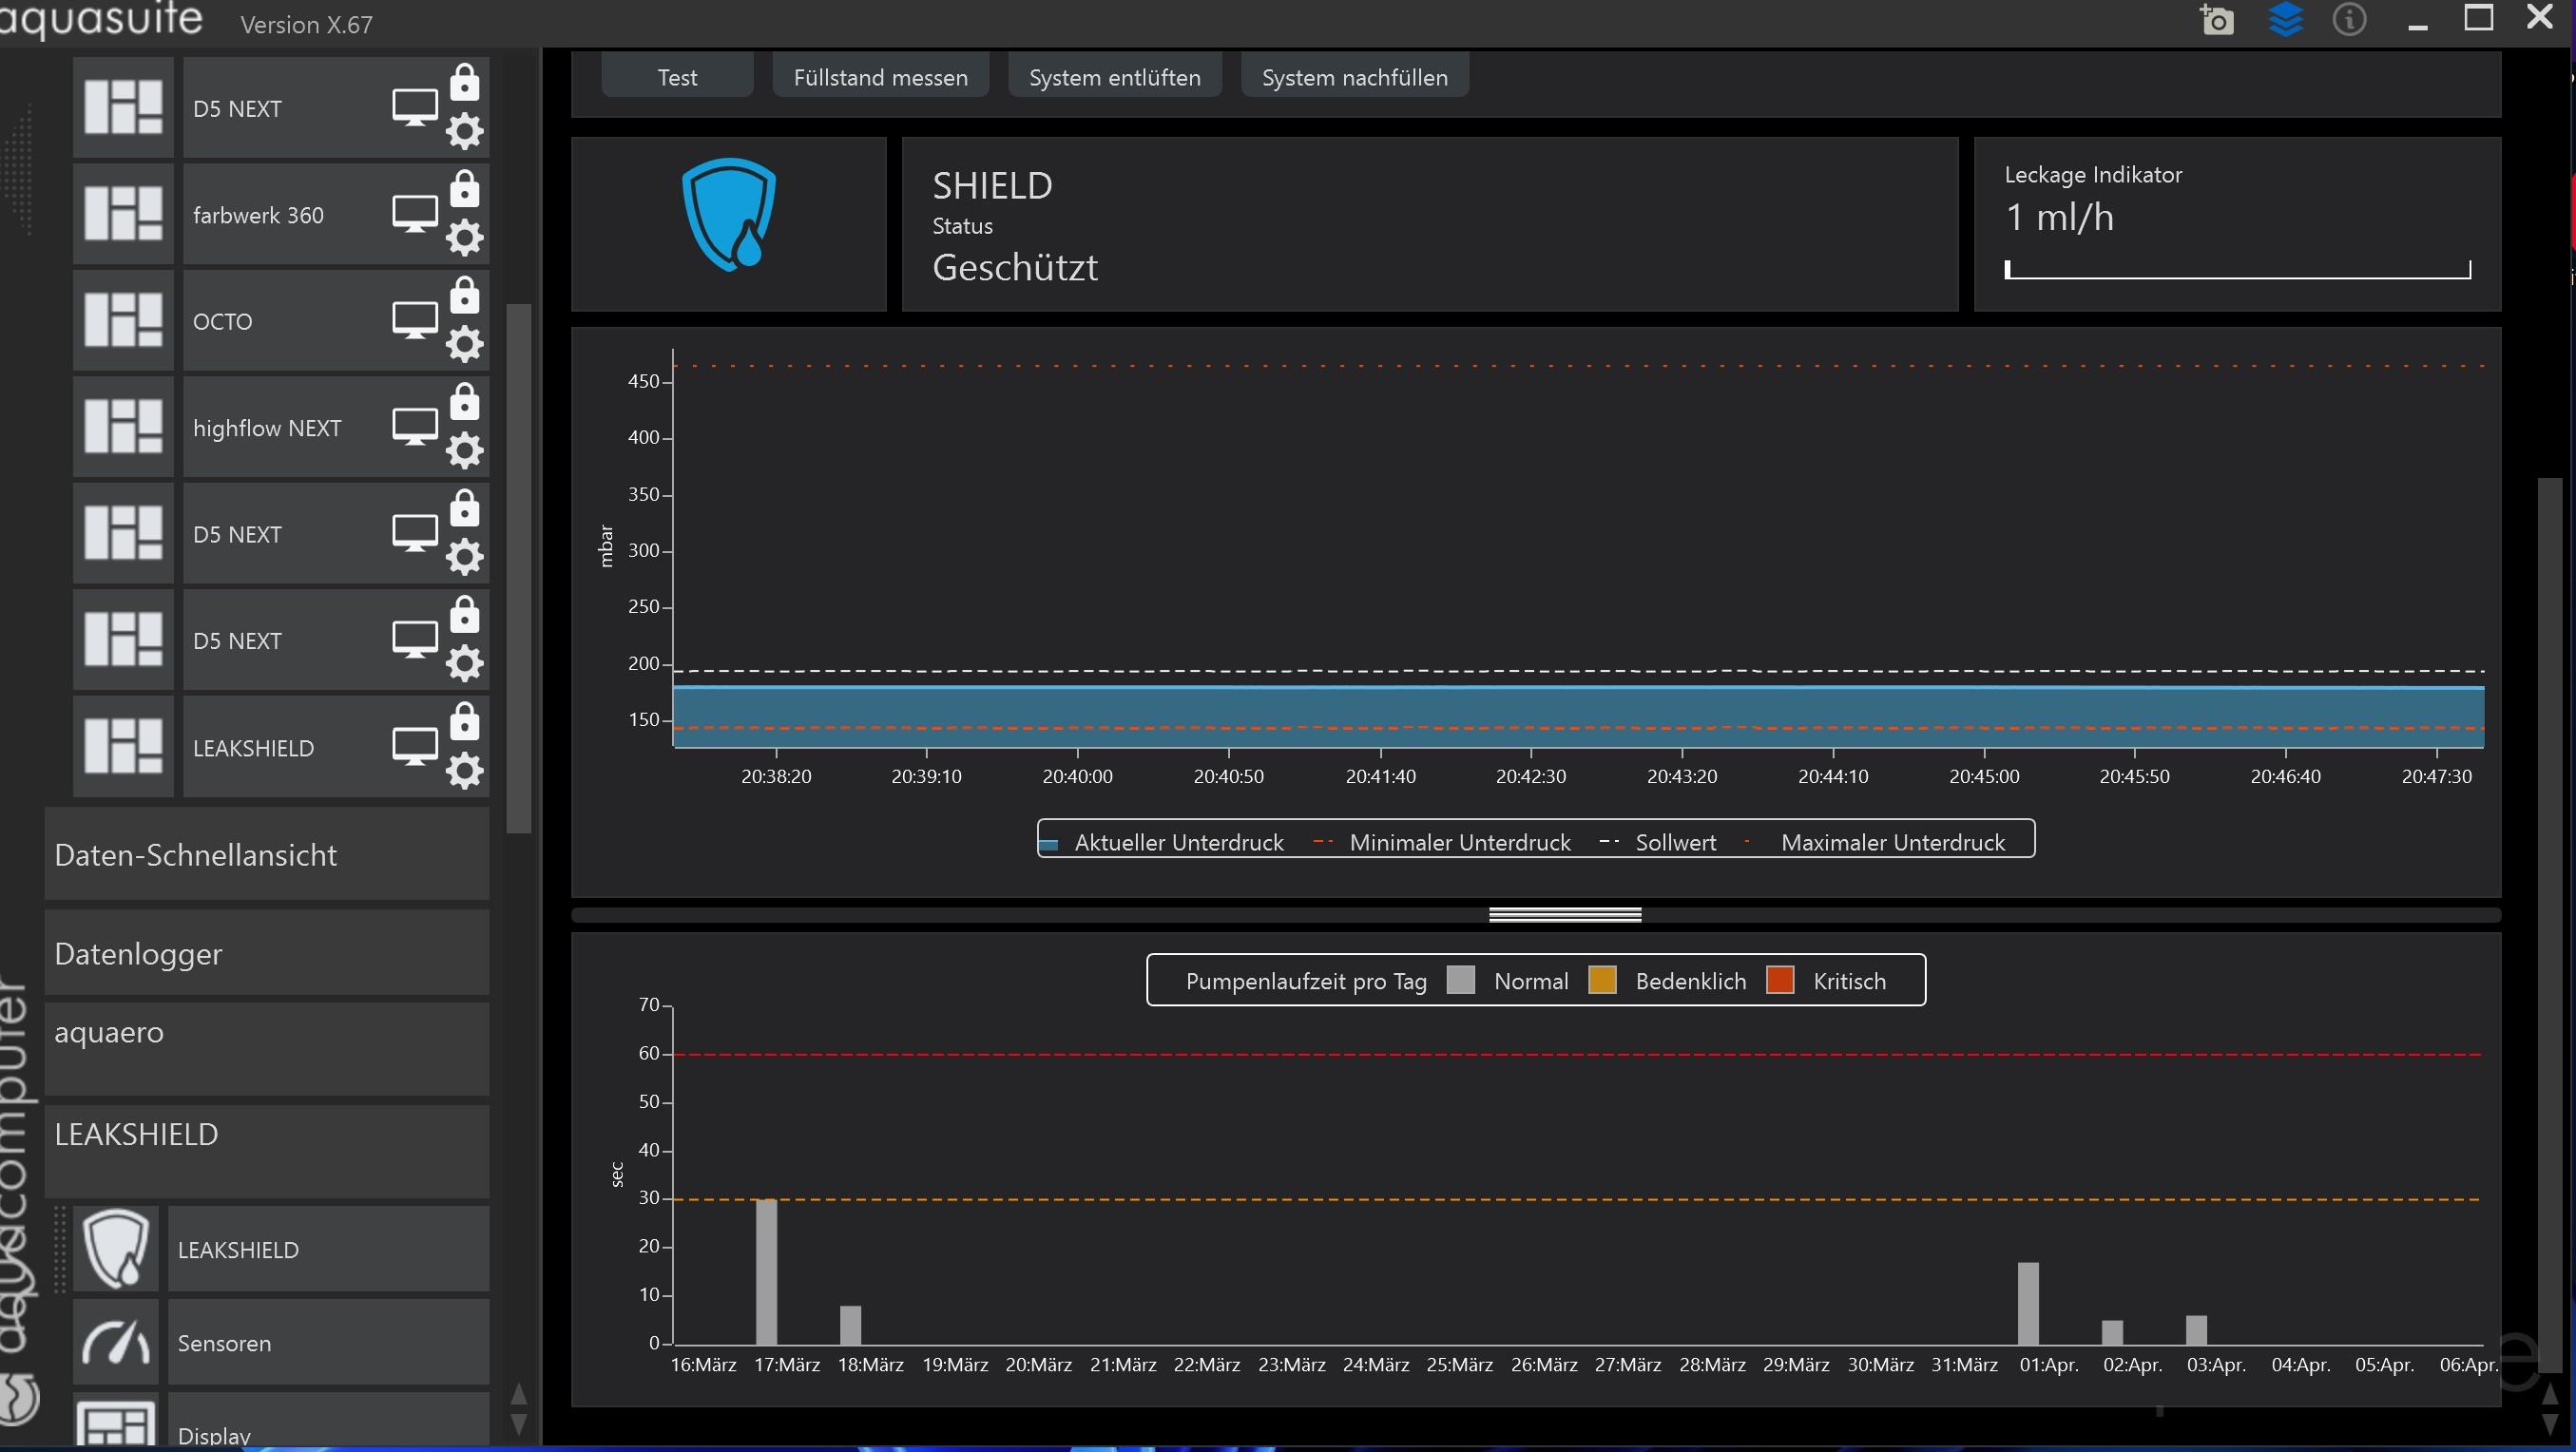
Task: Toggle the lock of D5 NEXT above farbwerk 360
Action: click(464, 83)
